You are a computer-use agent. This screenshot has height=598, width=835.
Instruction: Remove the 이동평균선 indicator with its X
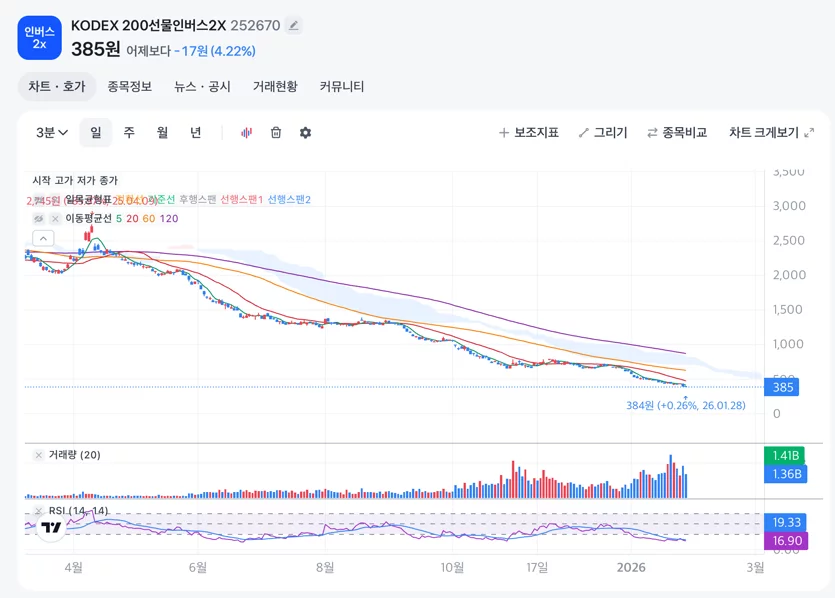[55, 218]
